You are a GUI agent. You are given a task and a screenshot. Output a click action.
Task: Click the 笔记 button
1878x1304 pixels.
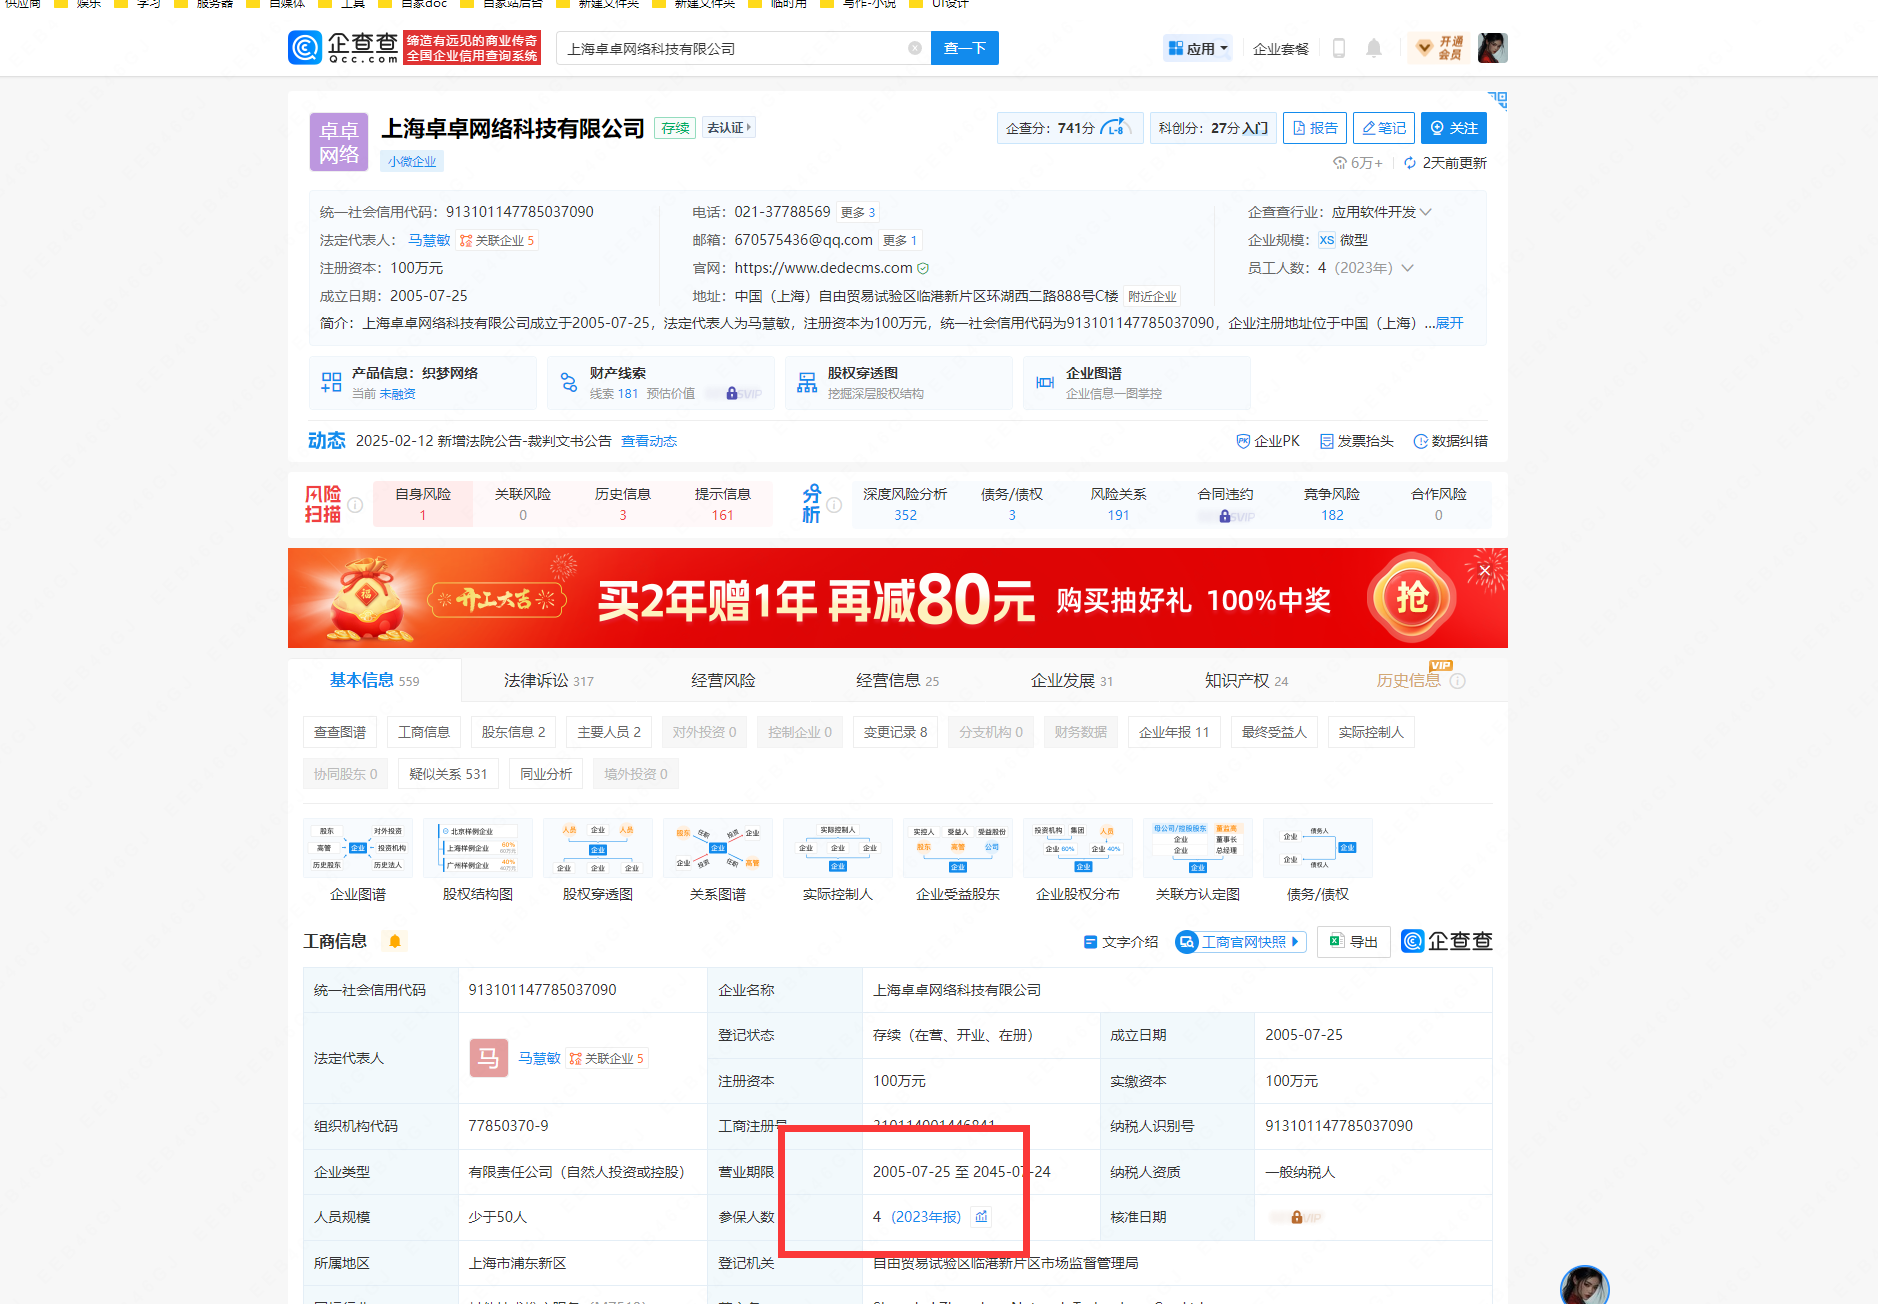[x=1384, y=128]
